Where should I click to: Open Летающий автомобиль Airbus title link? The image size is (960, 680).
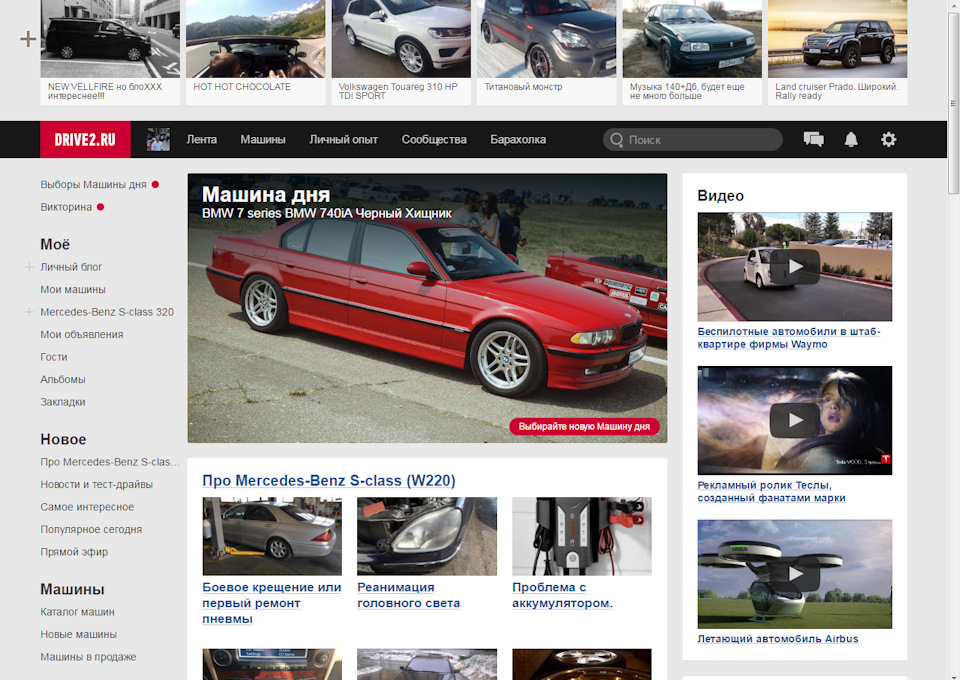pyautogui.click(x=778, y=638)
